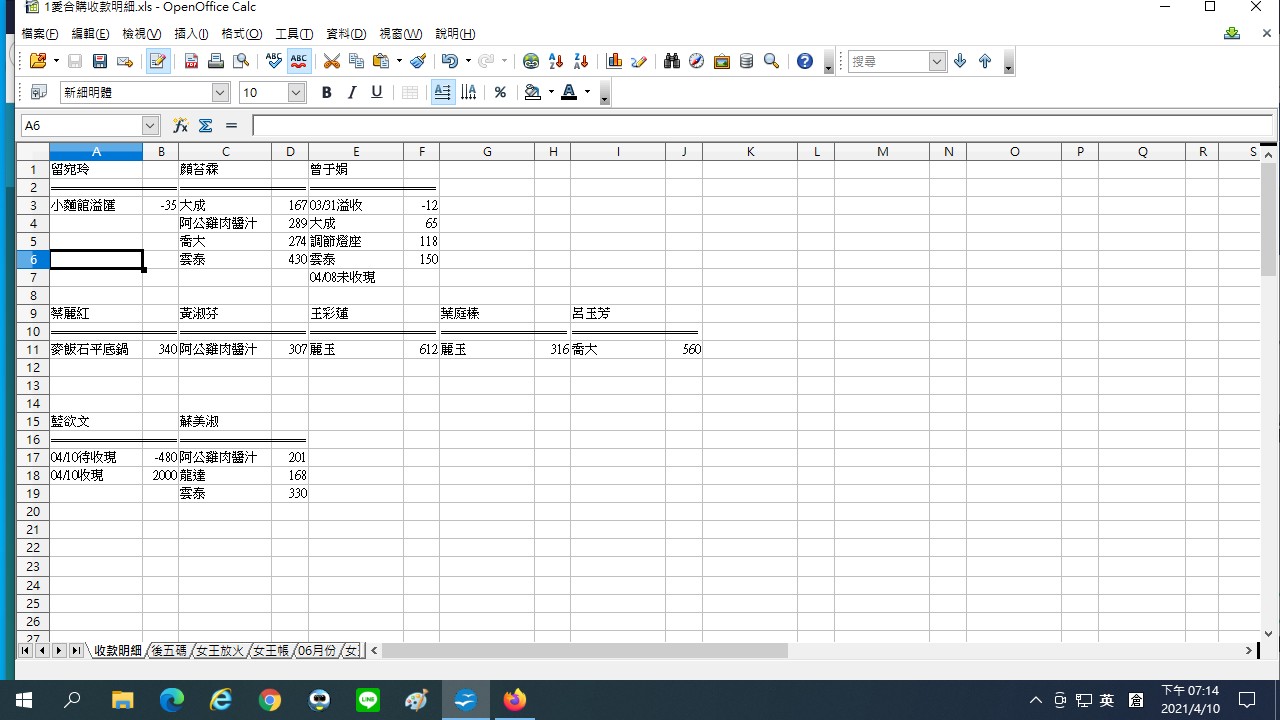This screenshot has height=720, width=1280.
Task: Toggle Bold formatting
Action: pos(326,93)
